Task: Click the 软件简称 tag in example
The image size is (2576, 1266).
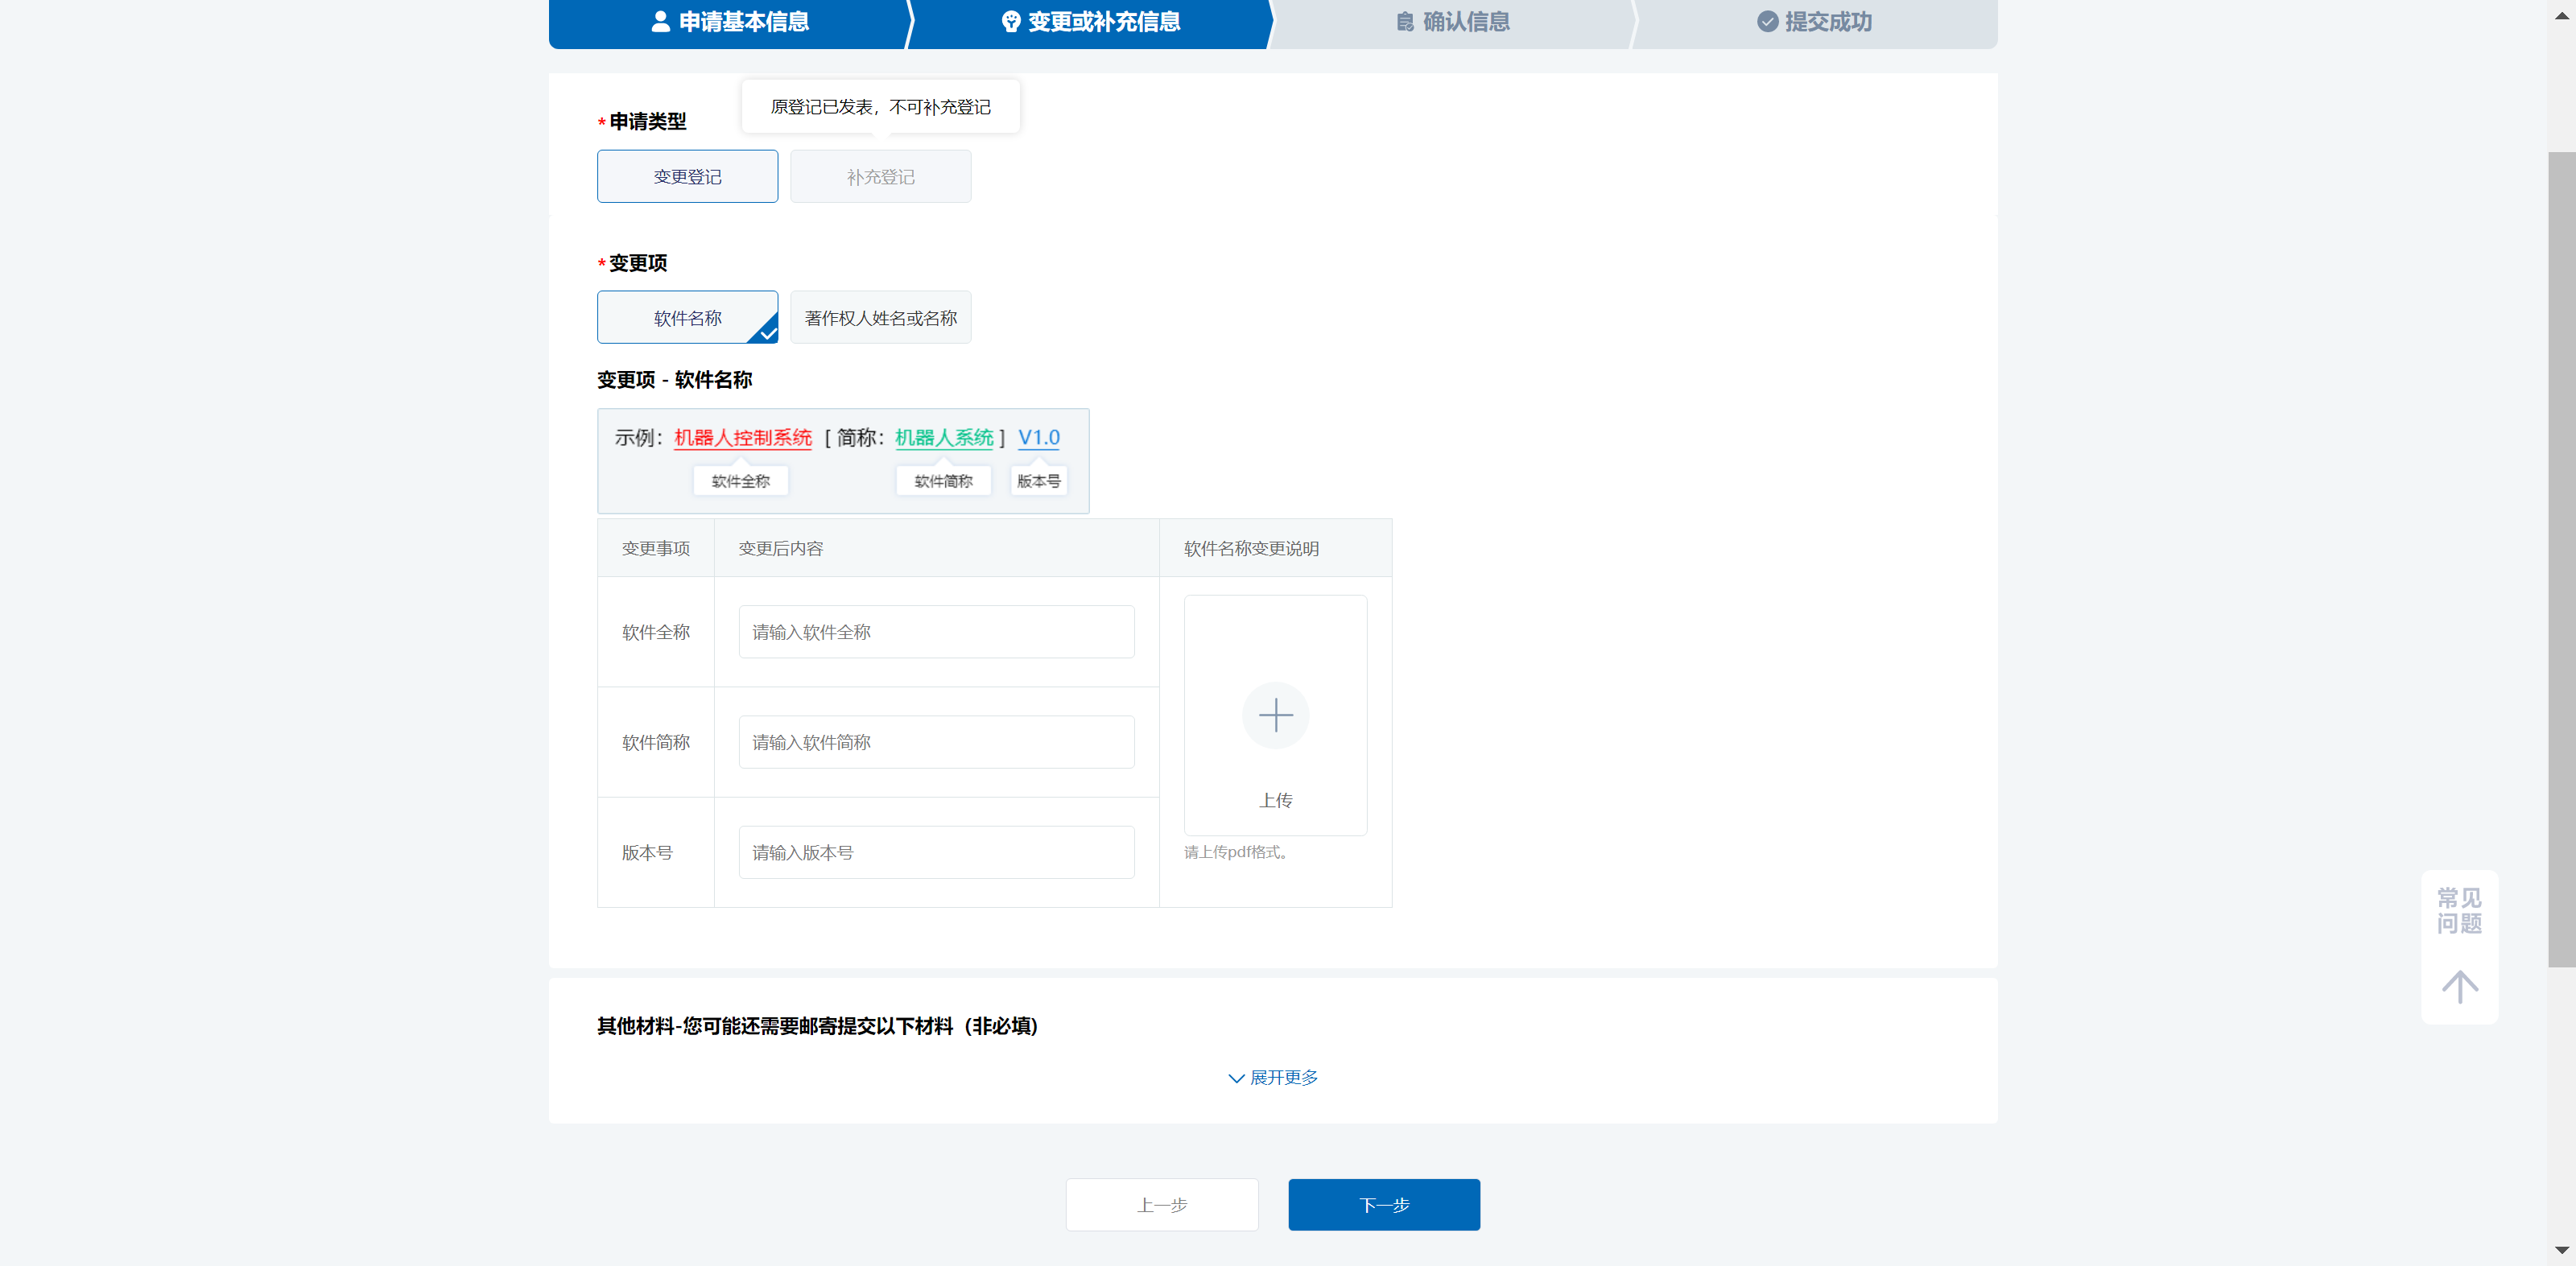Action: click(943, 481)
